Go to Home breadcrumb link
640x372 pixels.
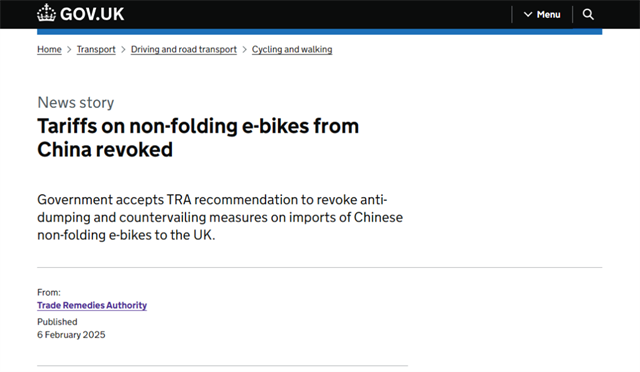coord(49,49)
